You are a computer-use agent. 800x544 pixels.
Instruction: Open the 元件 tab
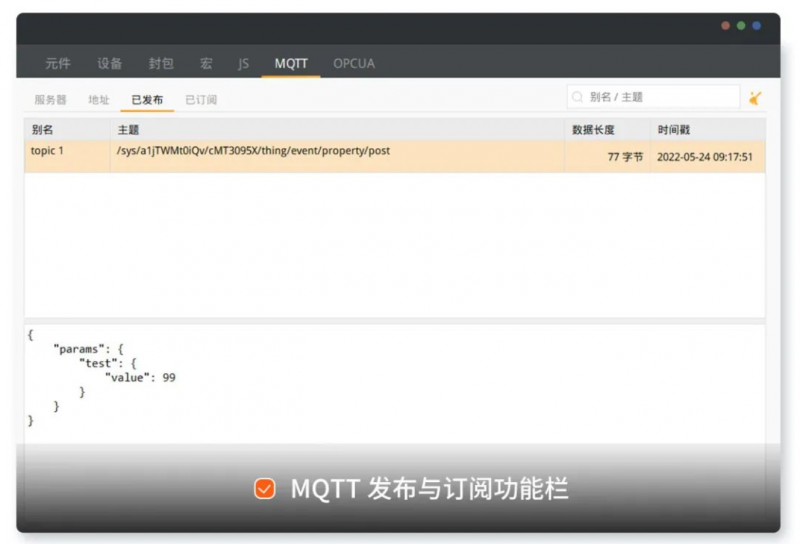click(58, 63)
